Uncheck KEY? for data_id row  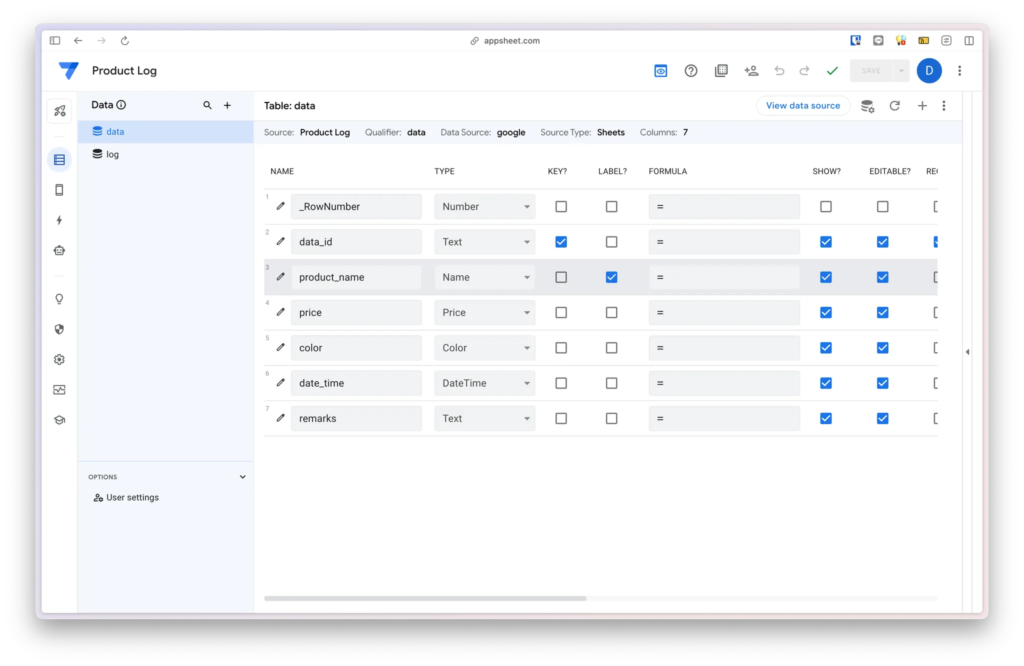(x=561, y=242)
